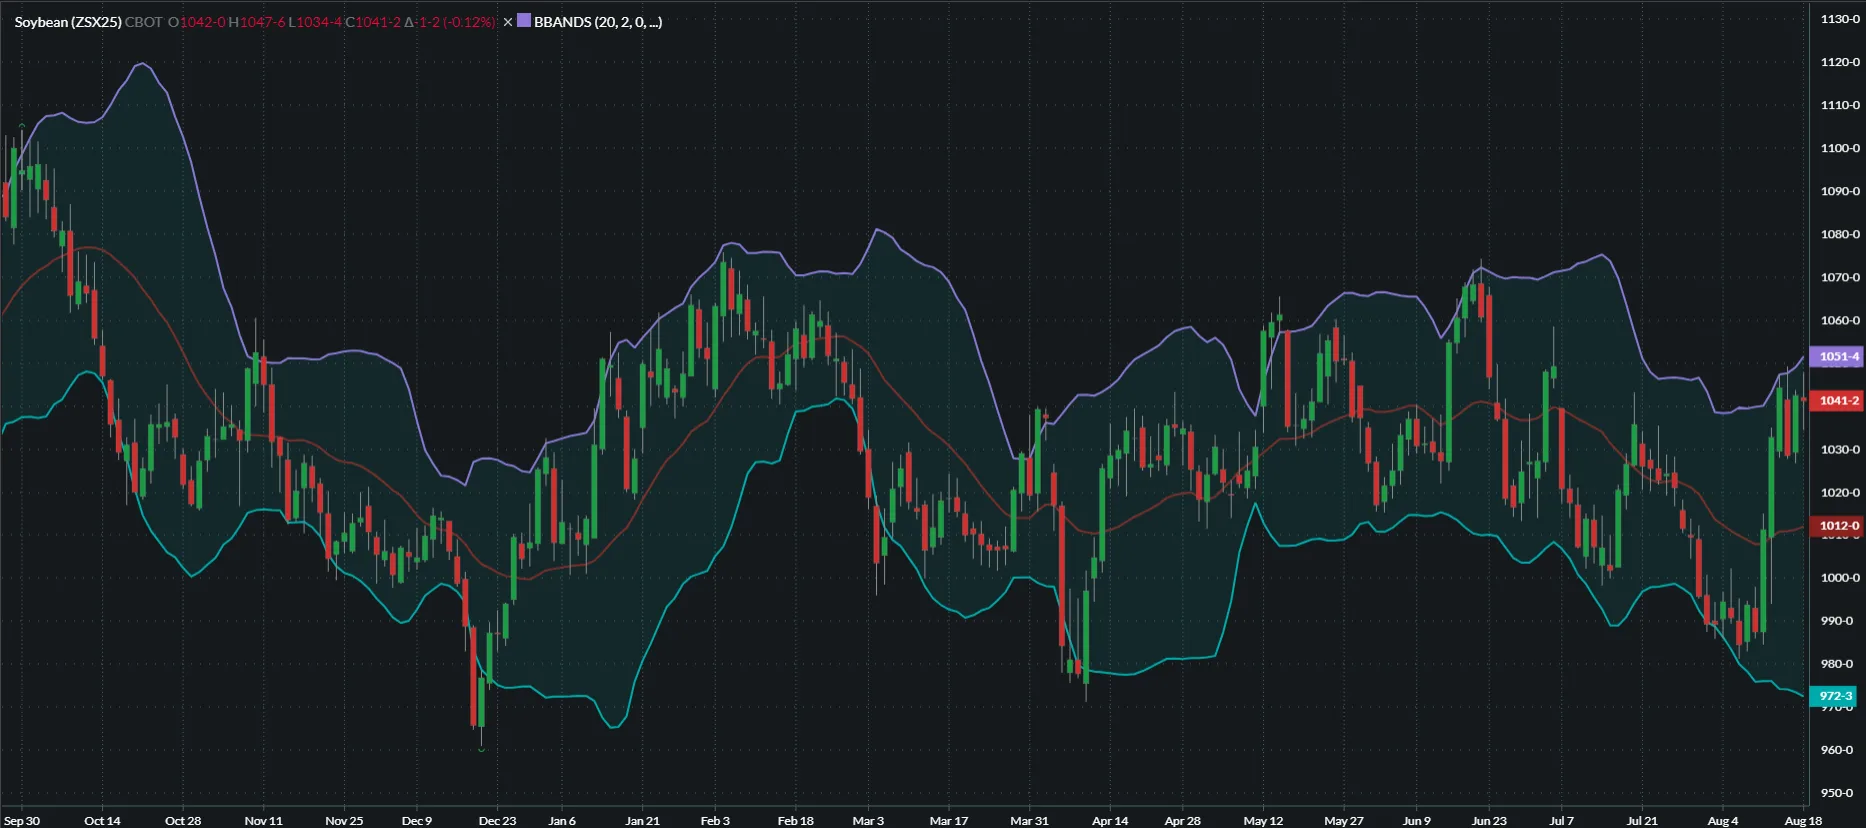The image size is (1866, 828).
Task: Click the dark red 1012-0 middle band tag
Action: click(x=1838, y=526)
